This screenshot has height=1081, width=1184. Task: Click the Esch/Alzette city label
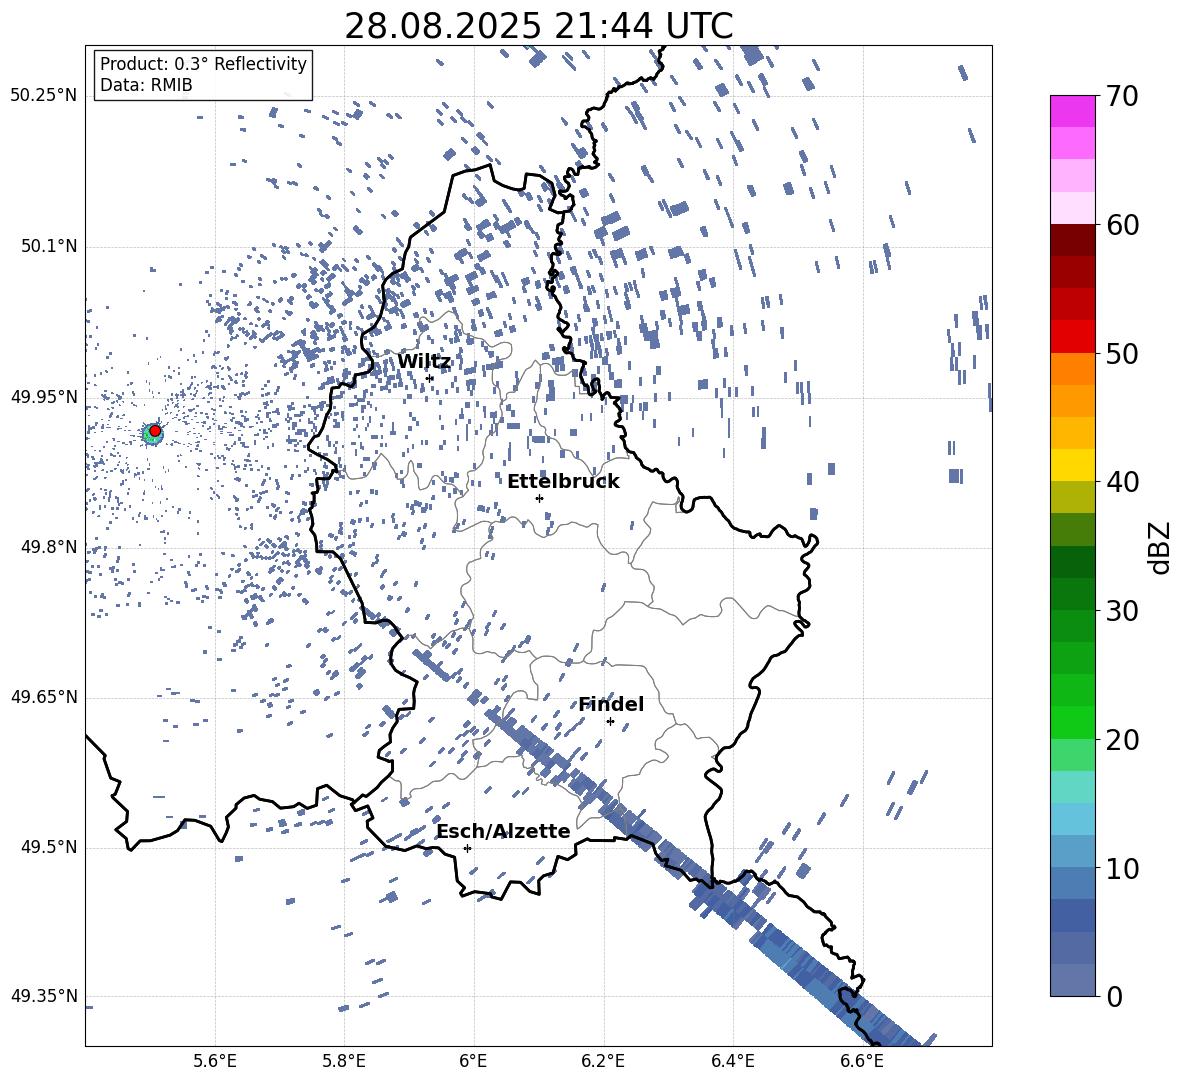(504, 832)
